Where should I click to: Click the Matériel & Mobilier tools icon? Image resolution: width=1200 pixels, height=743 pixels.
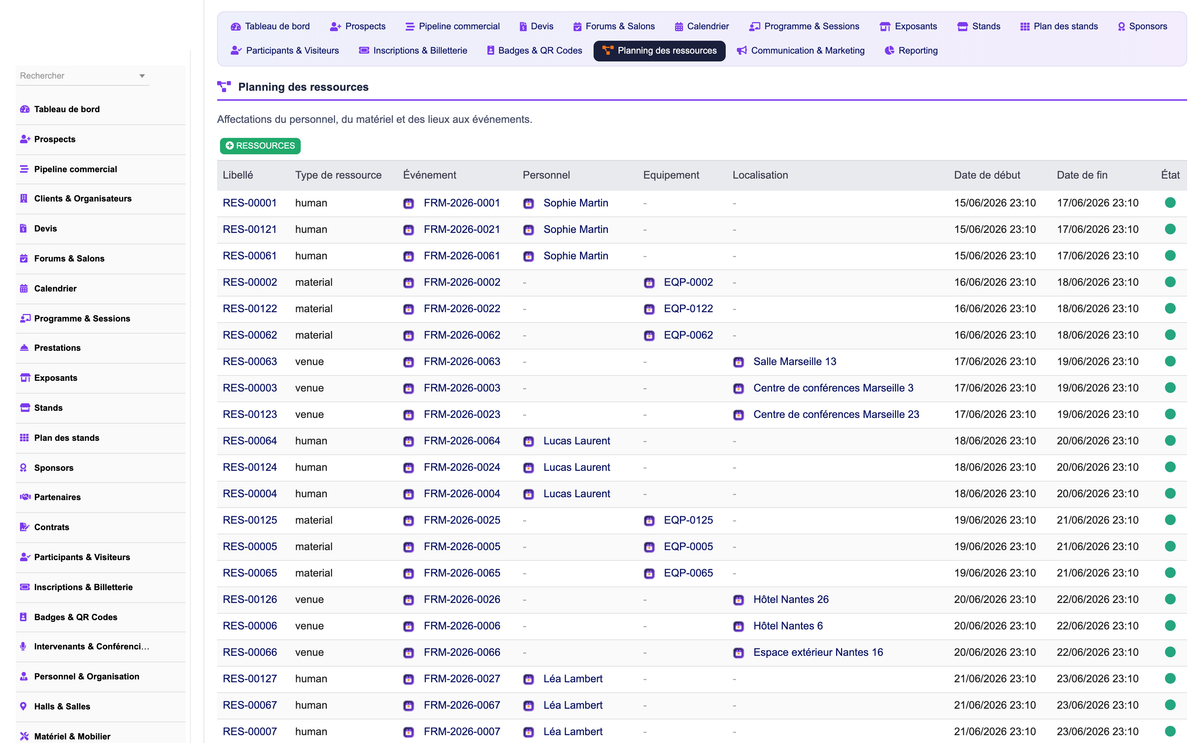point(24,736)
